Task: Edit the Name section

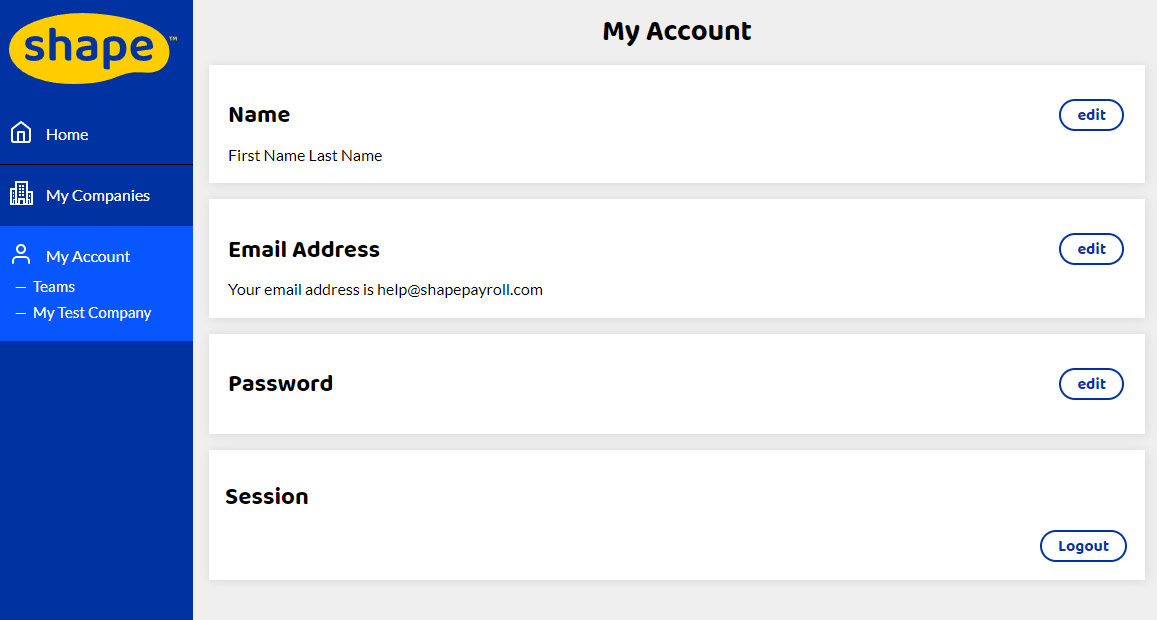Action: pos(1091,115)
